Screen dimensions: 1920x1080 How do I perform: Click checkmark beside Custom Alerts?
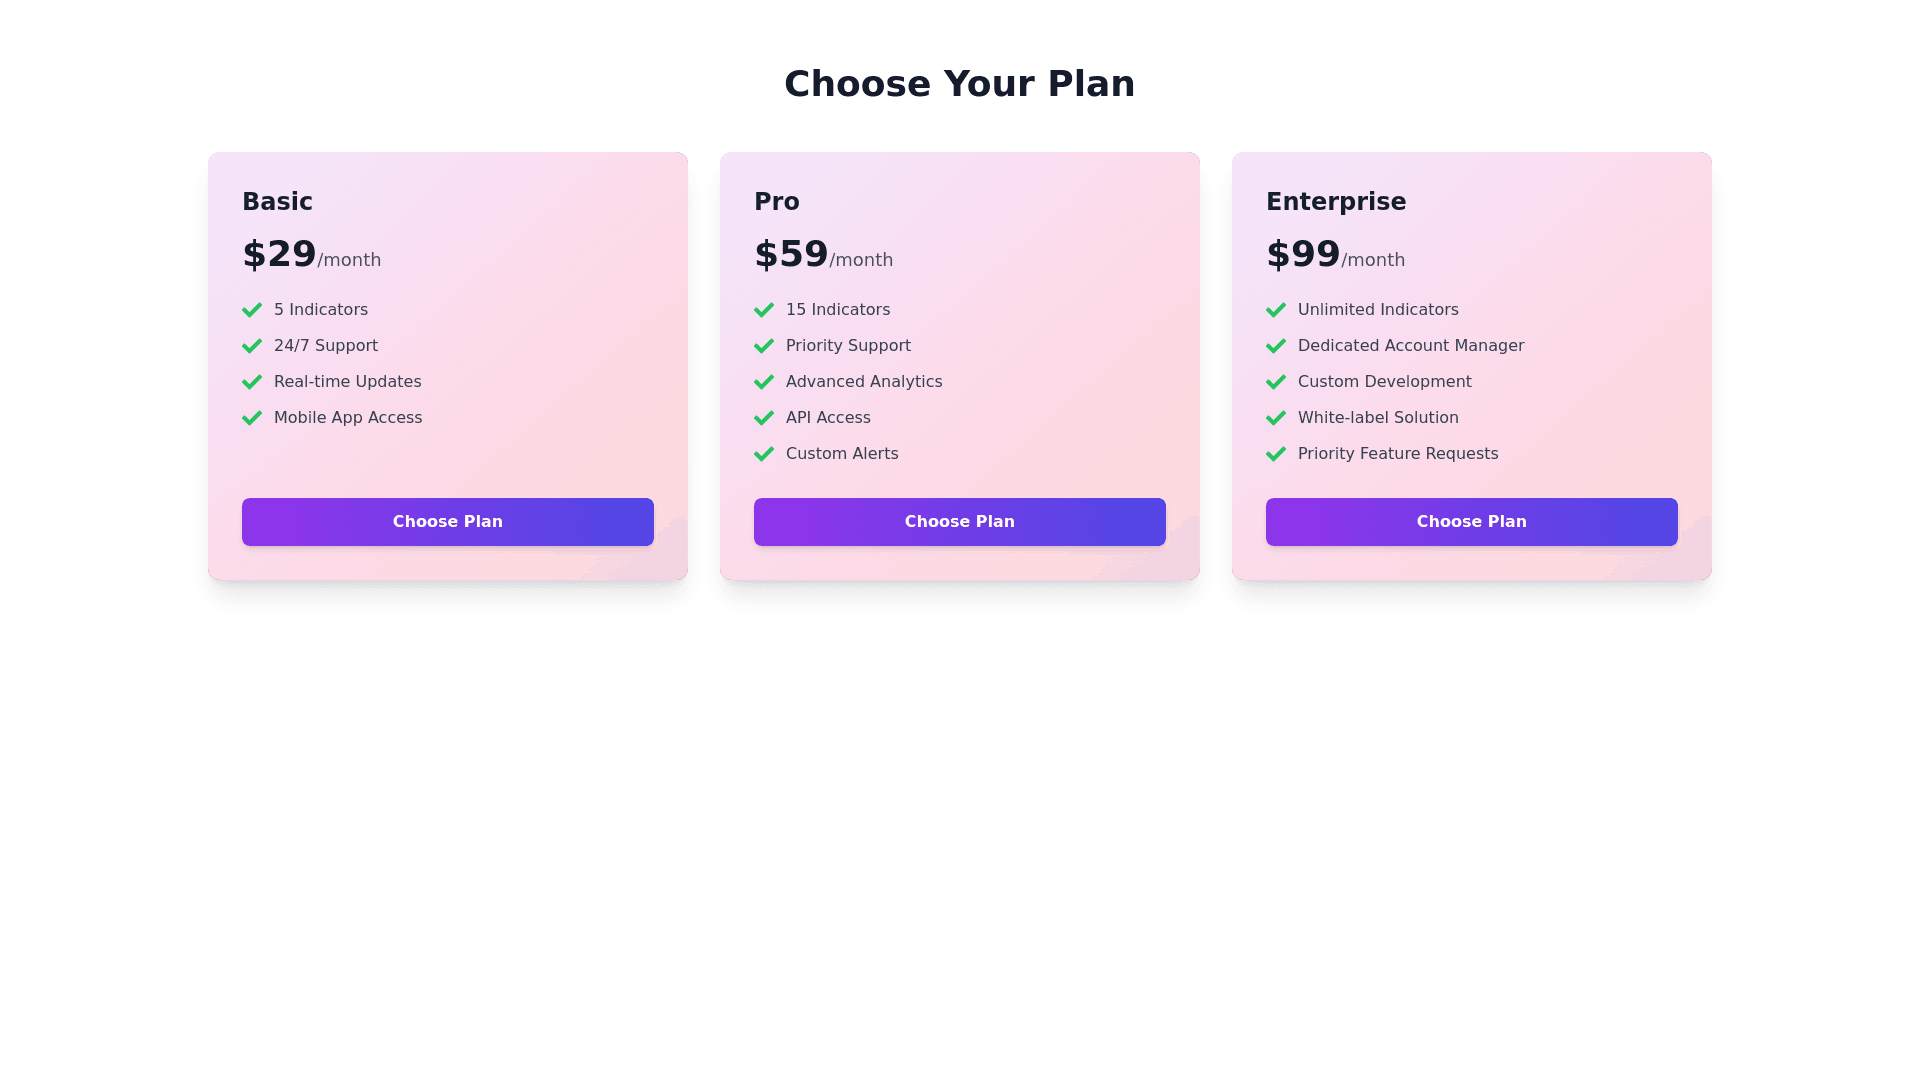pos(764,454)
